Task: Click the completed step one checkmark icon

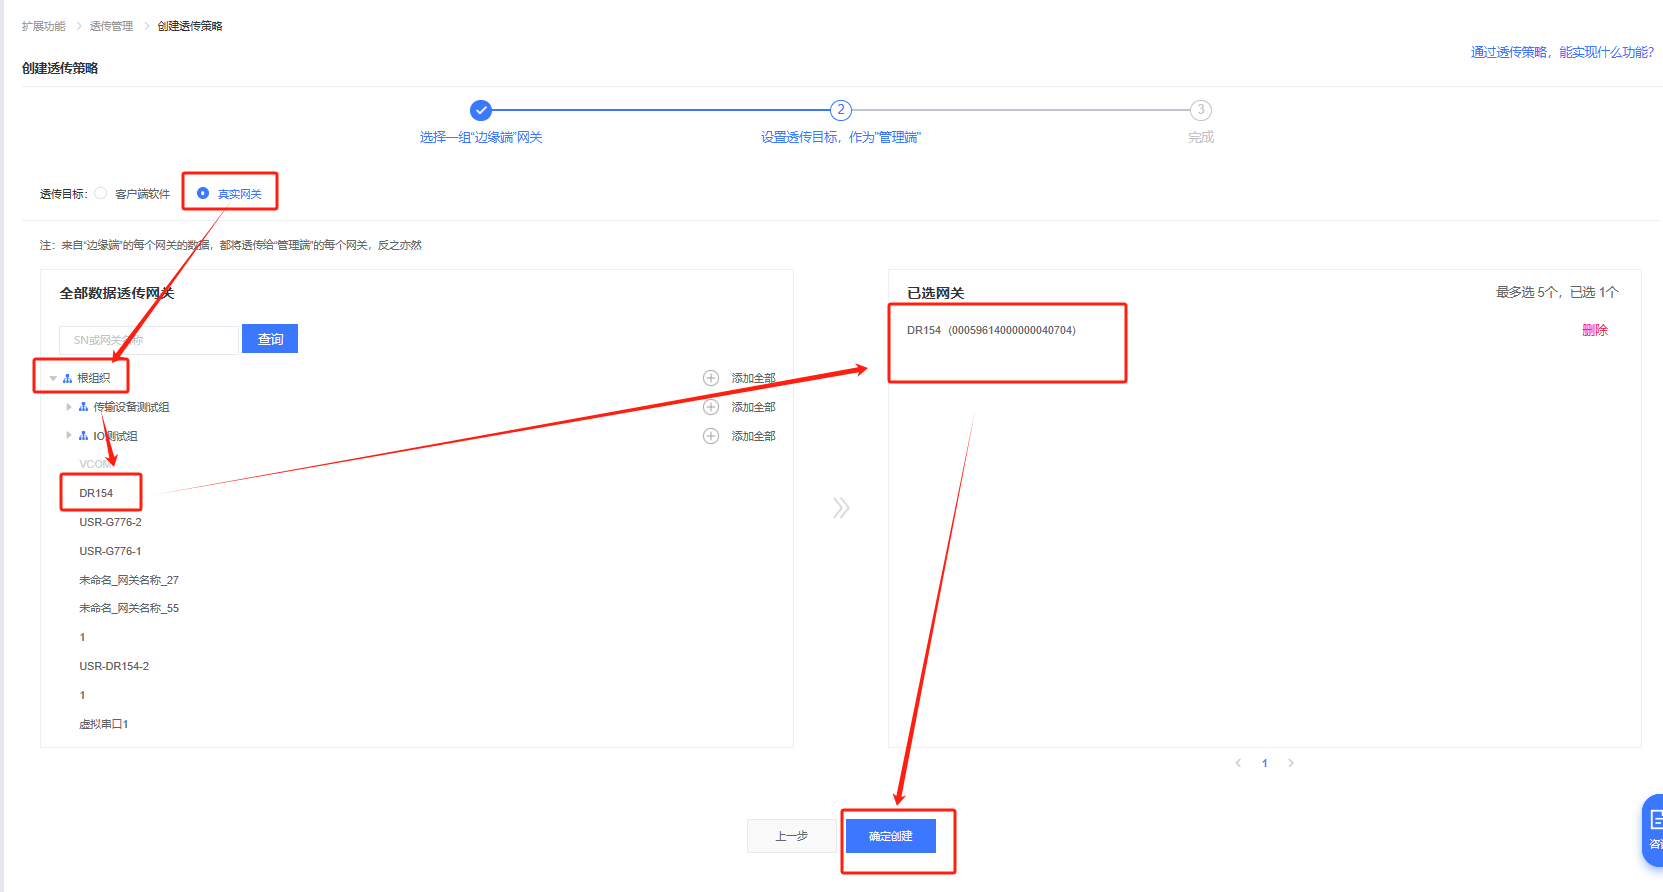Action: point(481,110)
